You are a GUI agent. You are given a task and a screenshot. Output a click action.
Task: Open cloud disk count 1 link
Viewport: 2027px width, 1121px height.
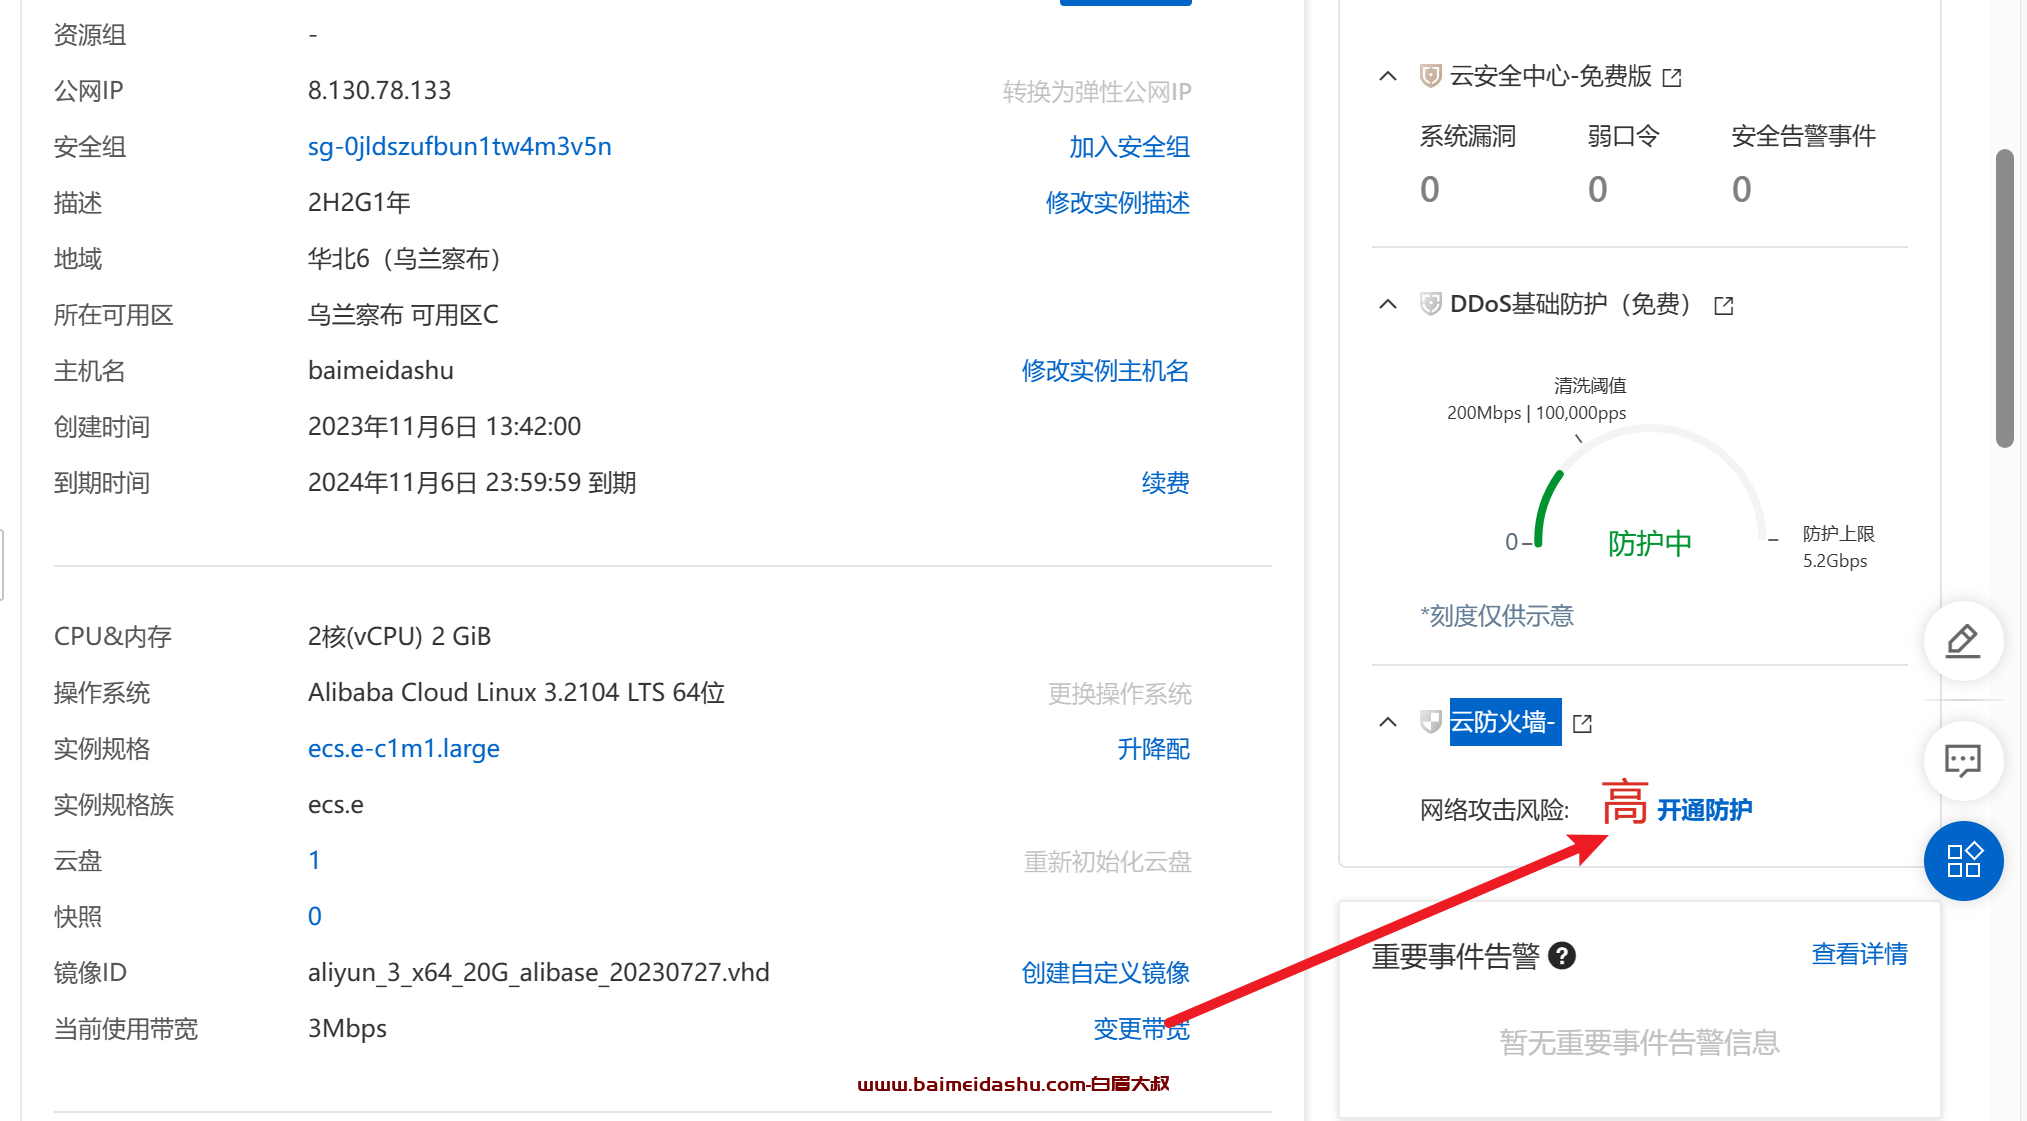(x=315, y=861)
